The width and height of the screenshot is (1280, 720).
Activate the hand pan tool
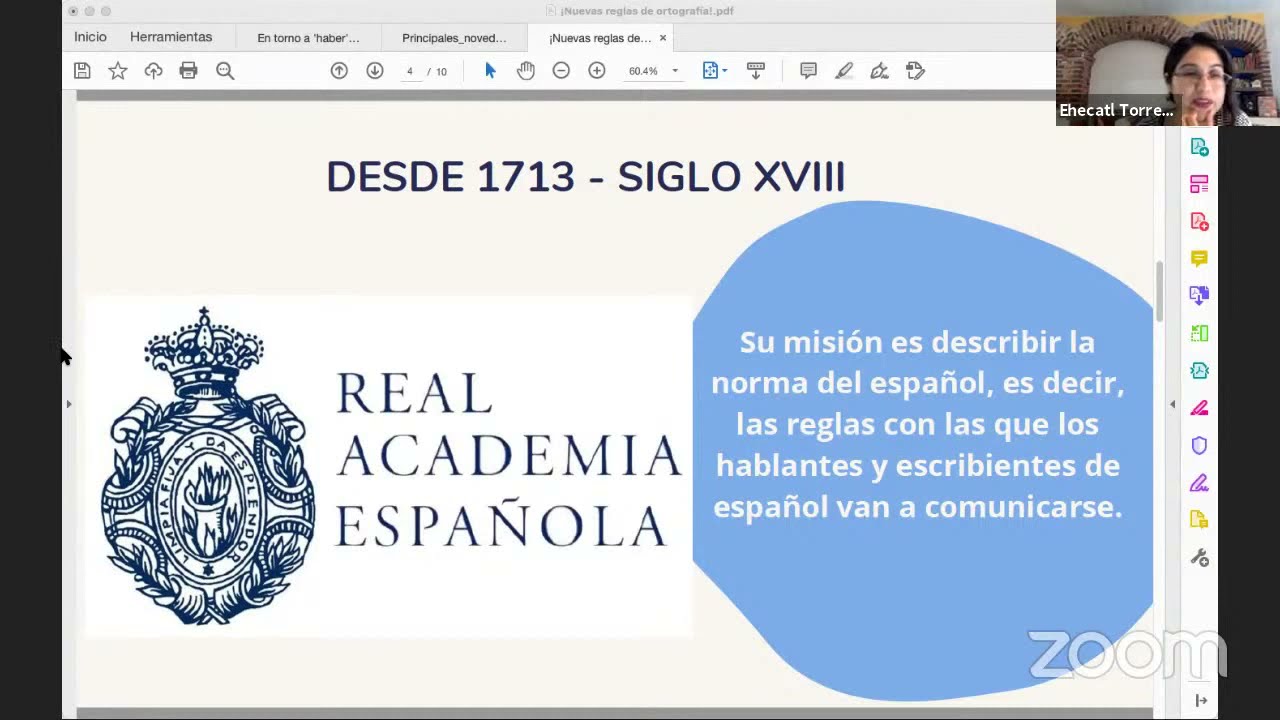[526, 71]
